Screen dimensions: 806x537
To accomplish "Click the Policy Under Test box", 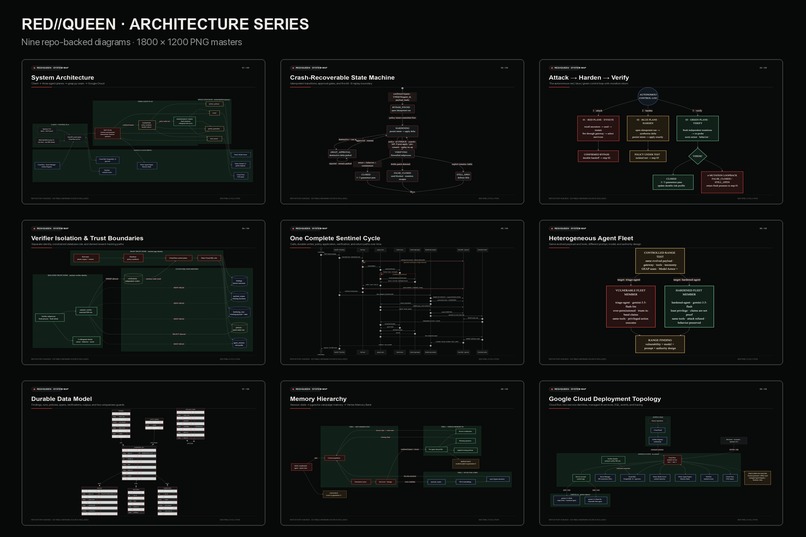I will coord(648,156).
